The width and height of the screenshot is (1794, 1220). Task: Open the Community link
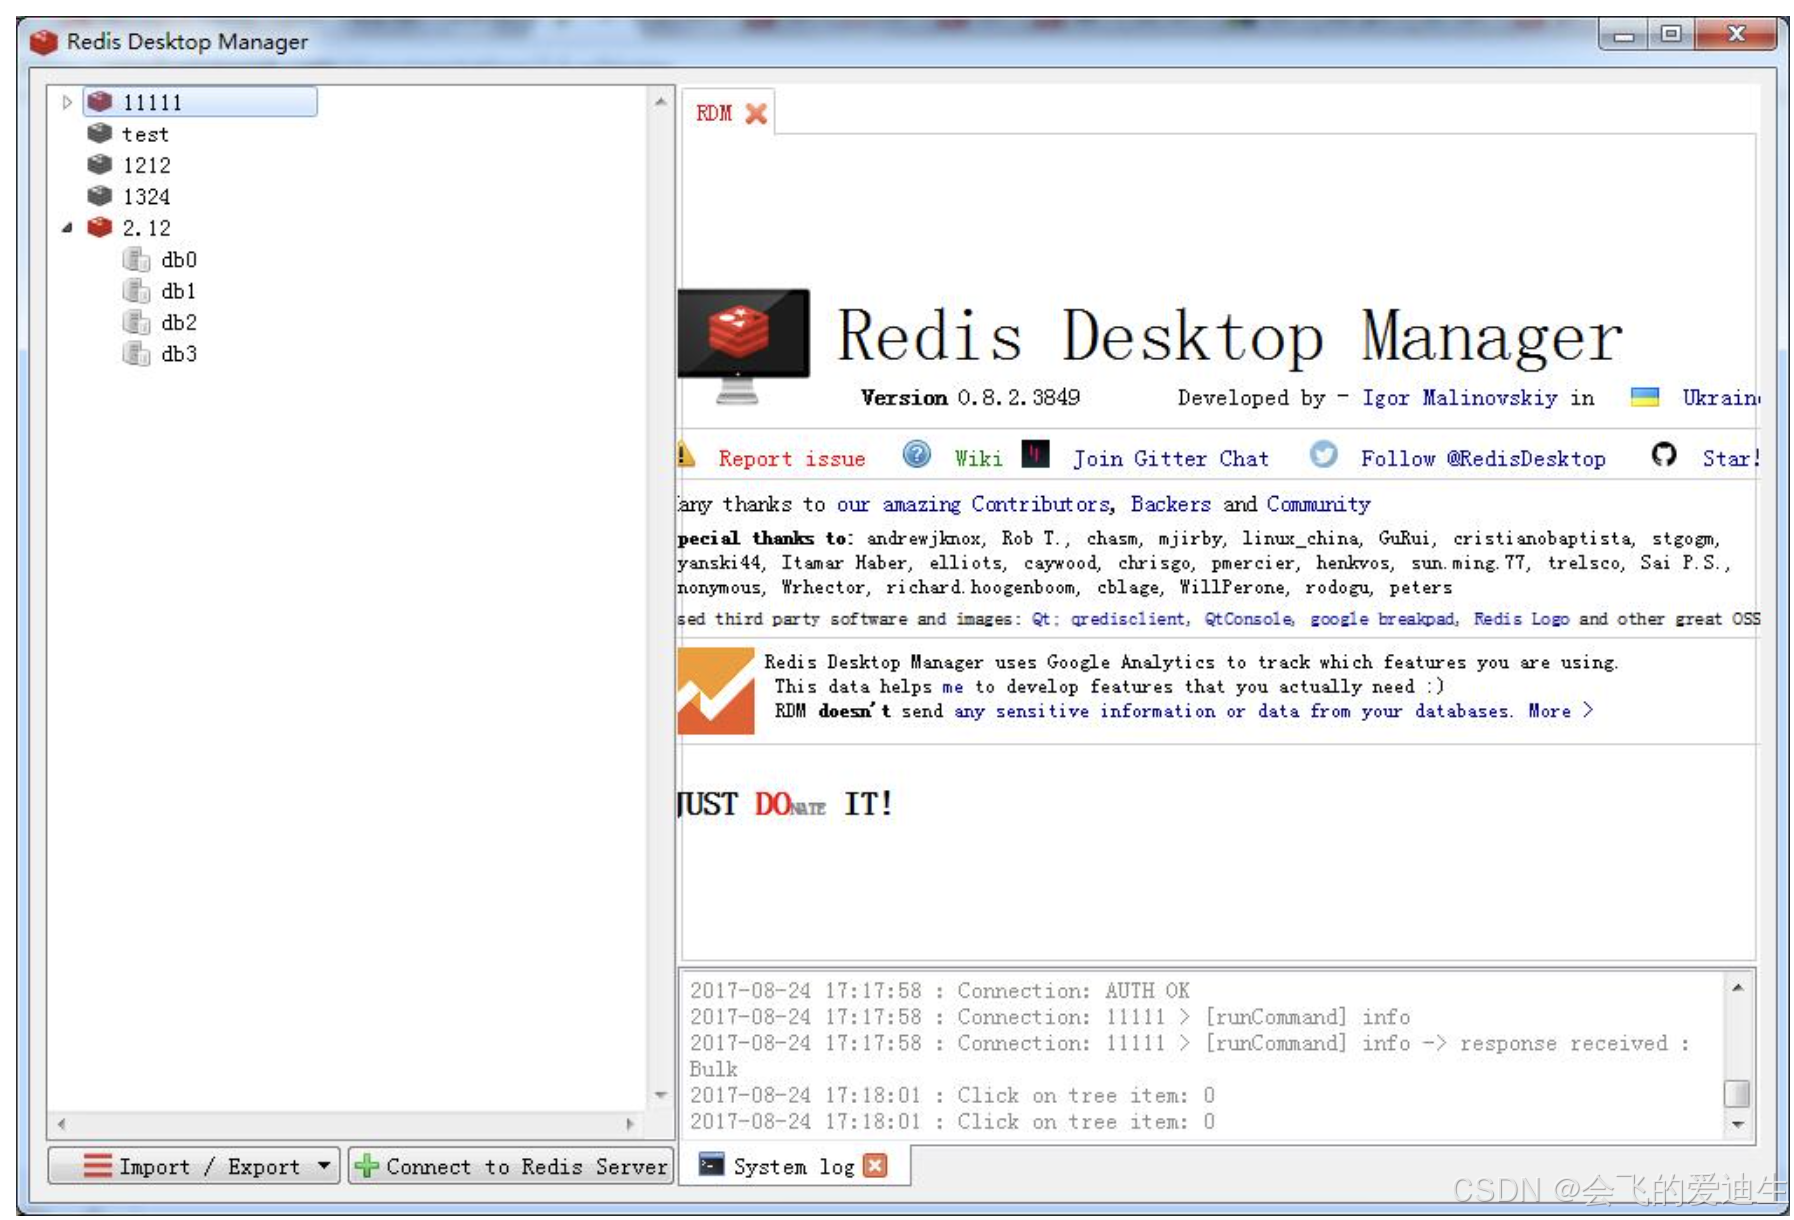[1318, 504]
